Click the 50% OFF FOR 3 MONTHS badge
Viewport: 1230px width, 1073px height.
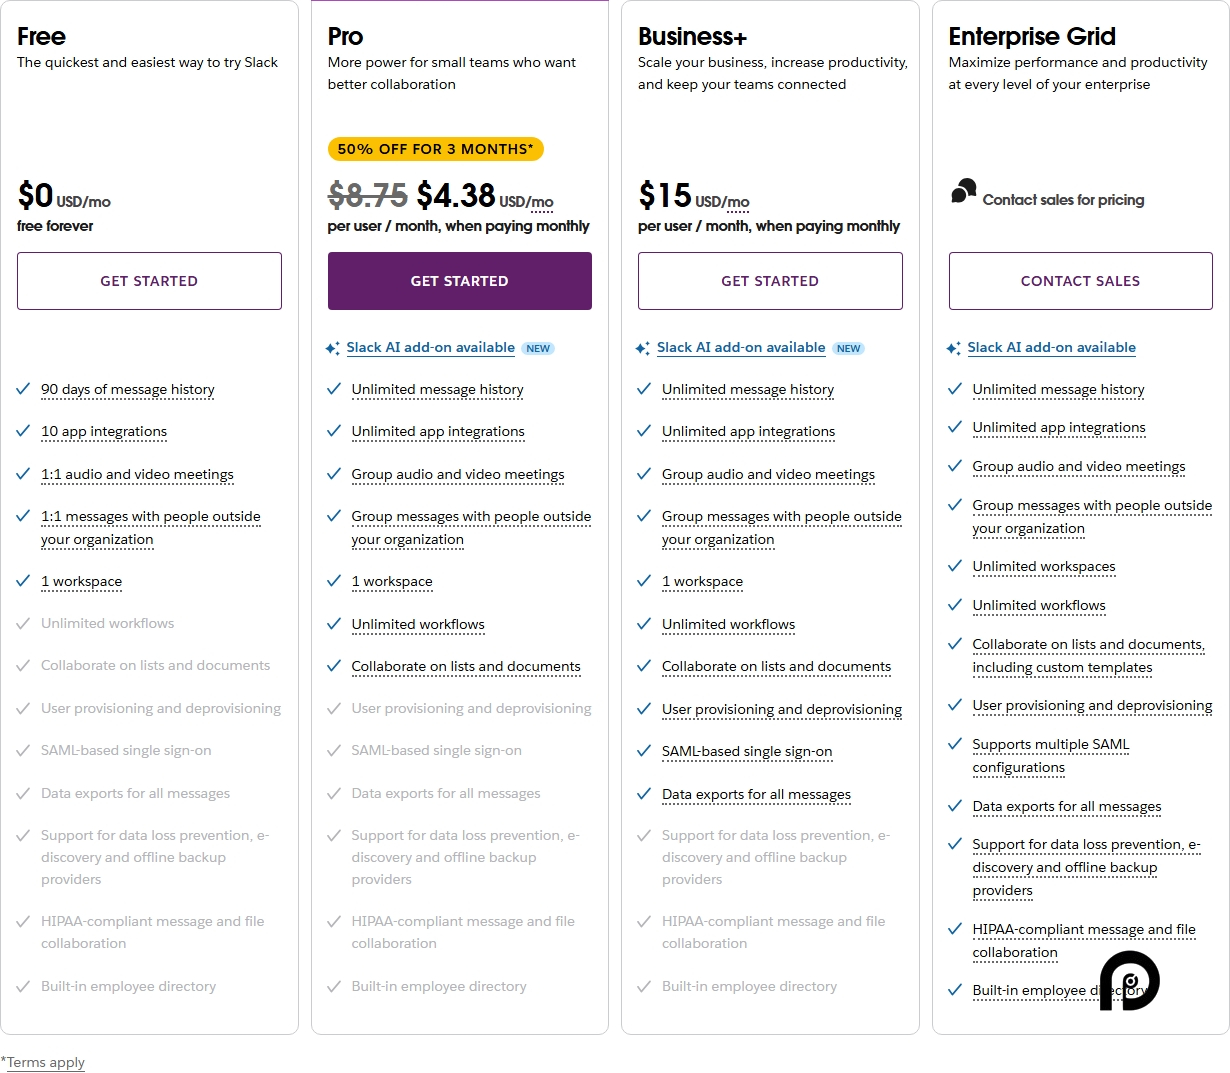point(436,148)
